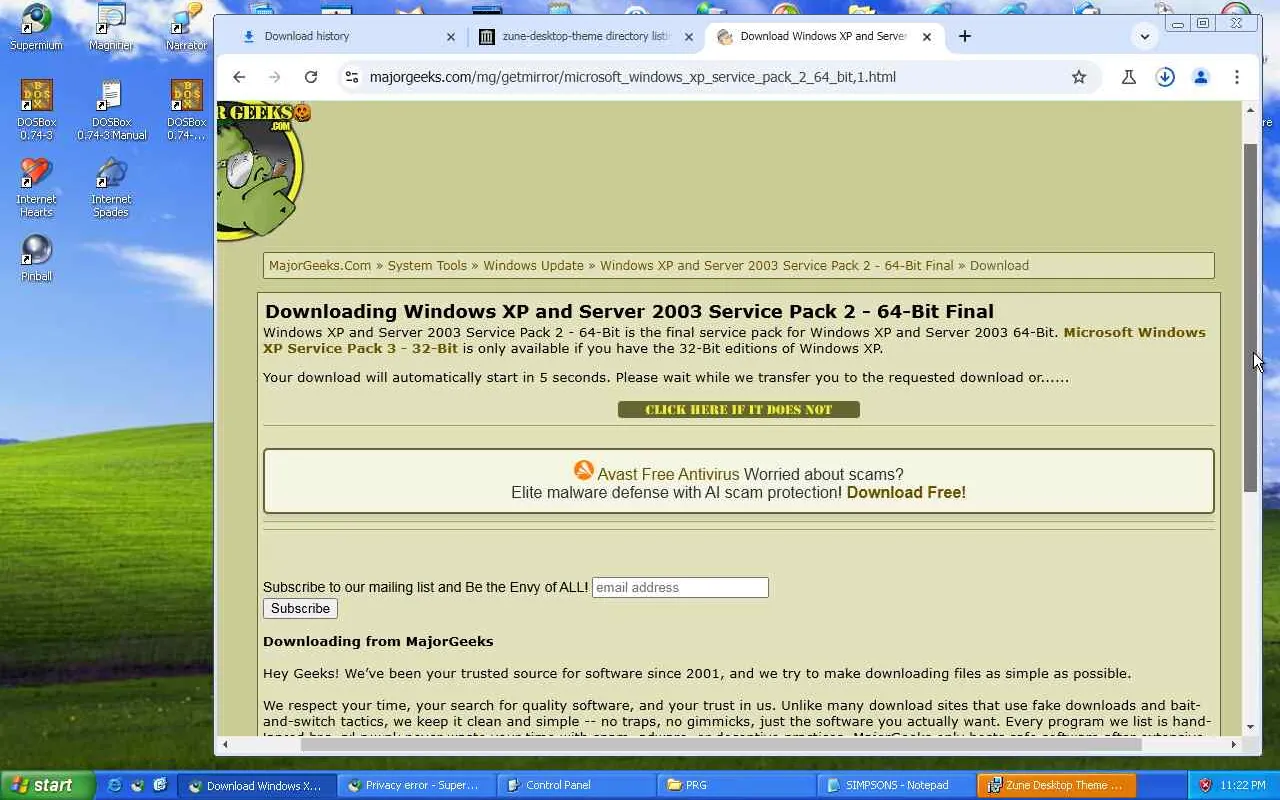Select the Internet Spades desktop icon

[111, 187]
